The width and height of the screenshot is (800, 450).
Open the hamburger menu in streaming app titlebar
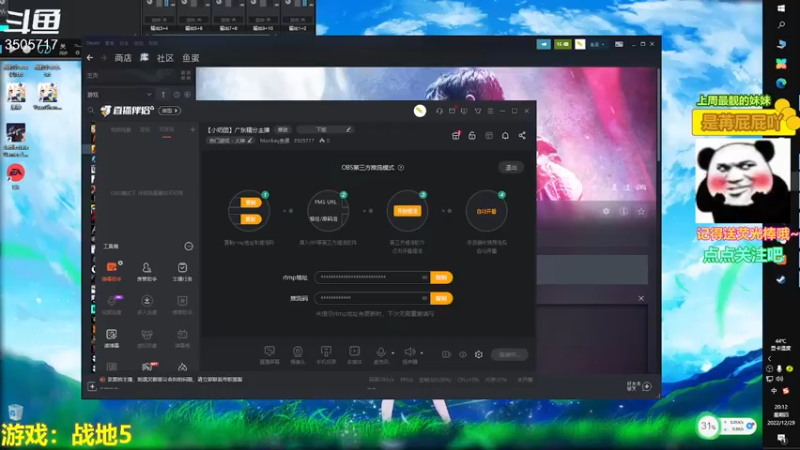[x=490, y=111]
